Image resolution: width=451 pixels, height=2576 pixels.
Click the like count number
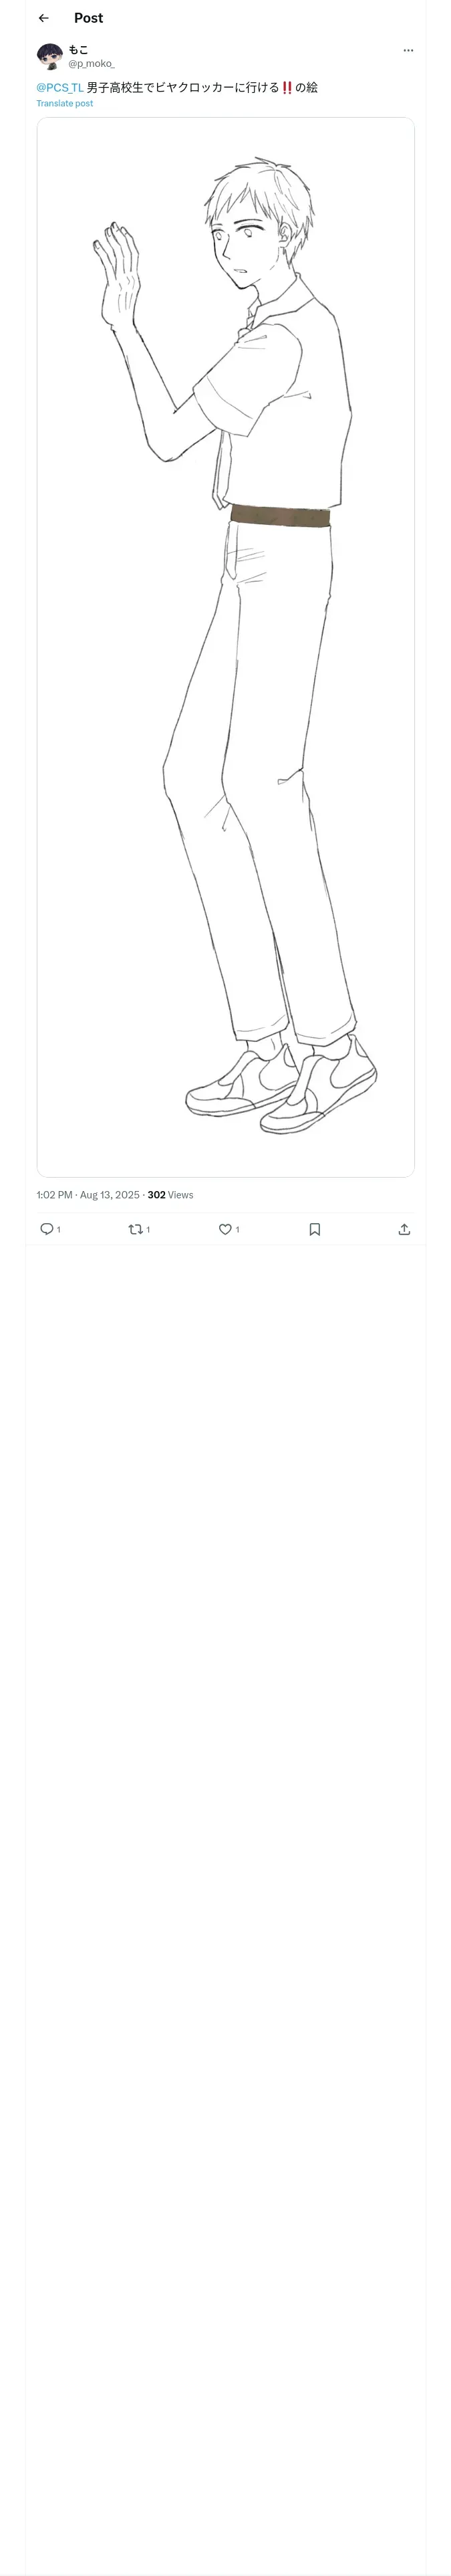pyautogui.click(x=237, y=1230)
